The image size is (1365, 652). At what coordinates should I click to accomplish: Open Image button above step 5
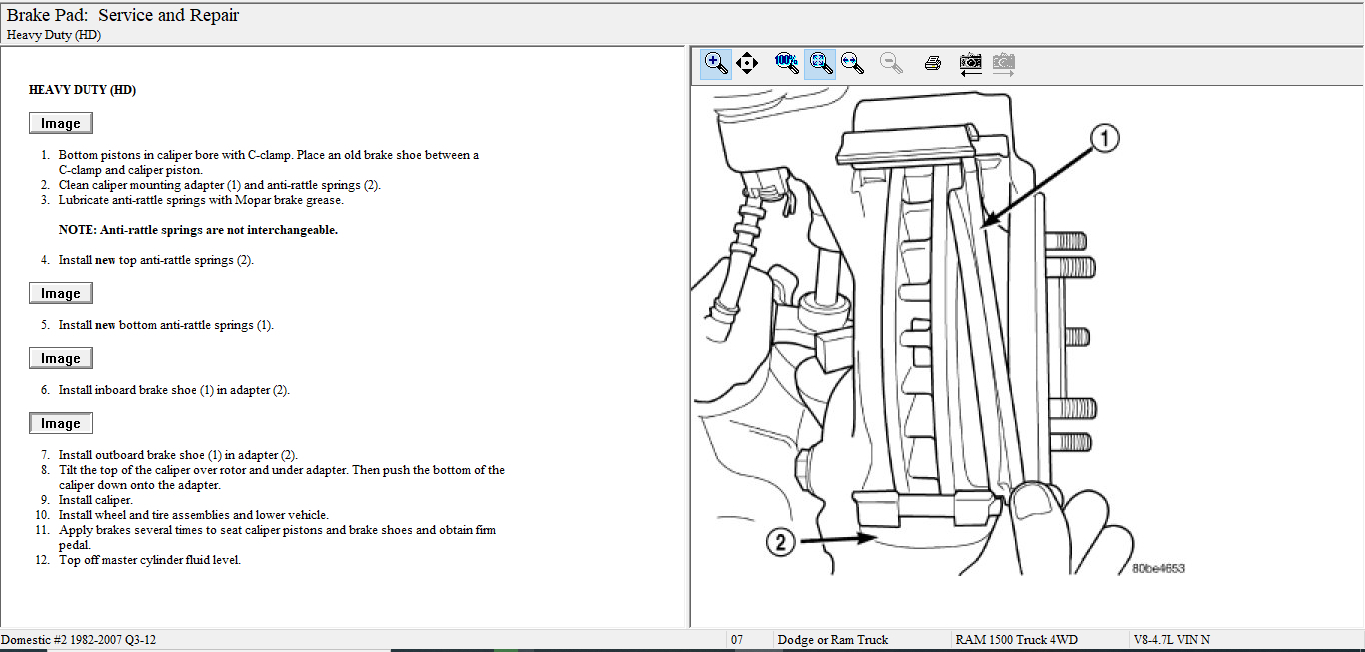tap(61, 293)
